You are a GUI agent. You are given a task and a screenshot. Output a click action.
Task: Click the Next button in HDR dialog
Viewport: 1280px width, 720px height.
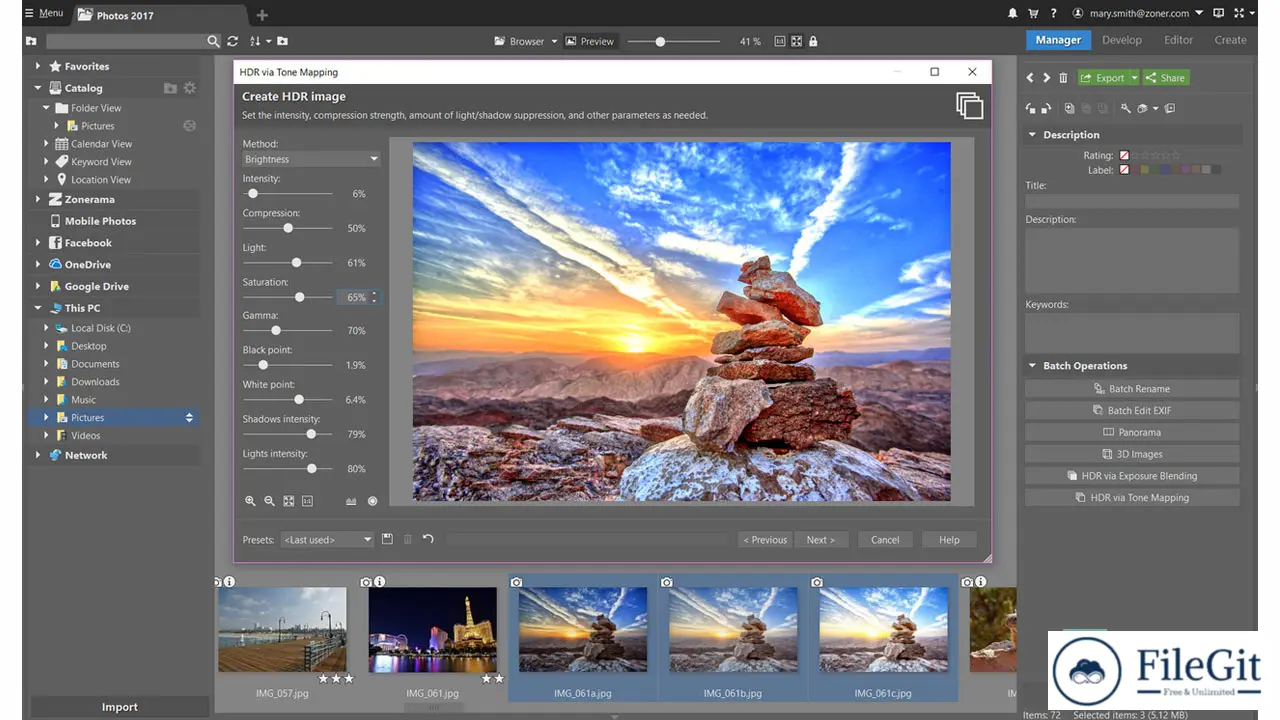821,540
